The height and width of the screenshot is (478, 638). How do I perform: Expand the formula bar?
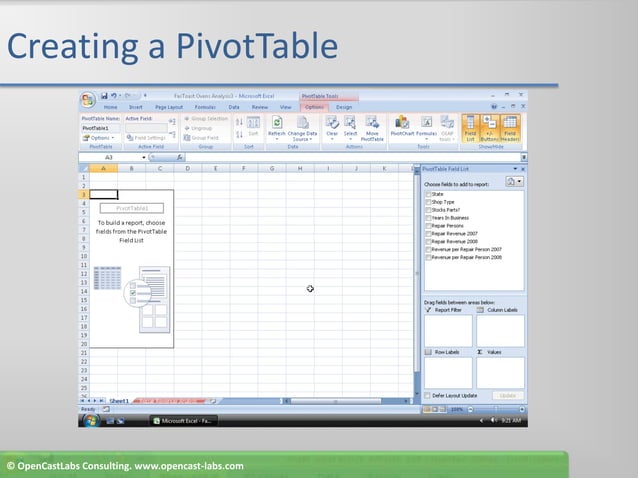(x=524, y=157)
